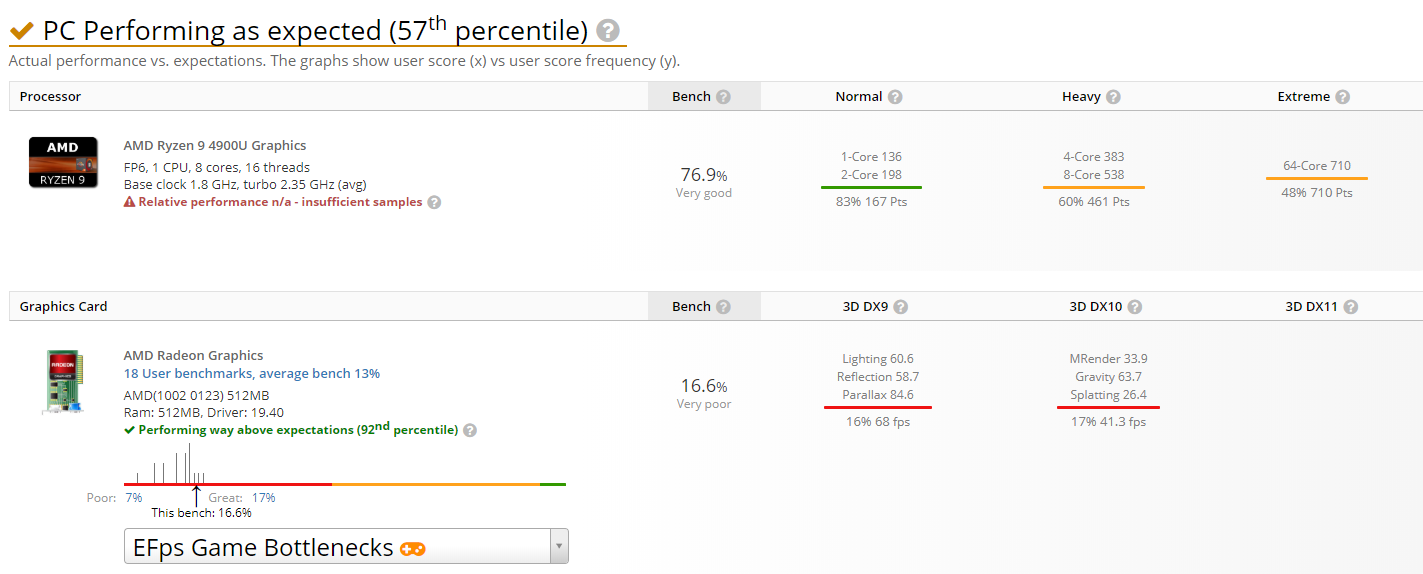Click the Processor section header
This screenshot has height=574, width=1423.
tap(50, 97)
